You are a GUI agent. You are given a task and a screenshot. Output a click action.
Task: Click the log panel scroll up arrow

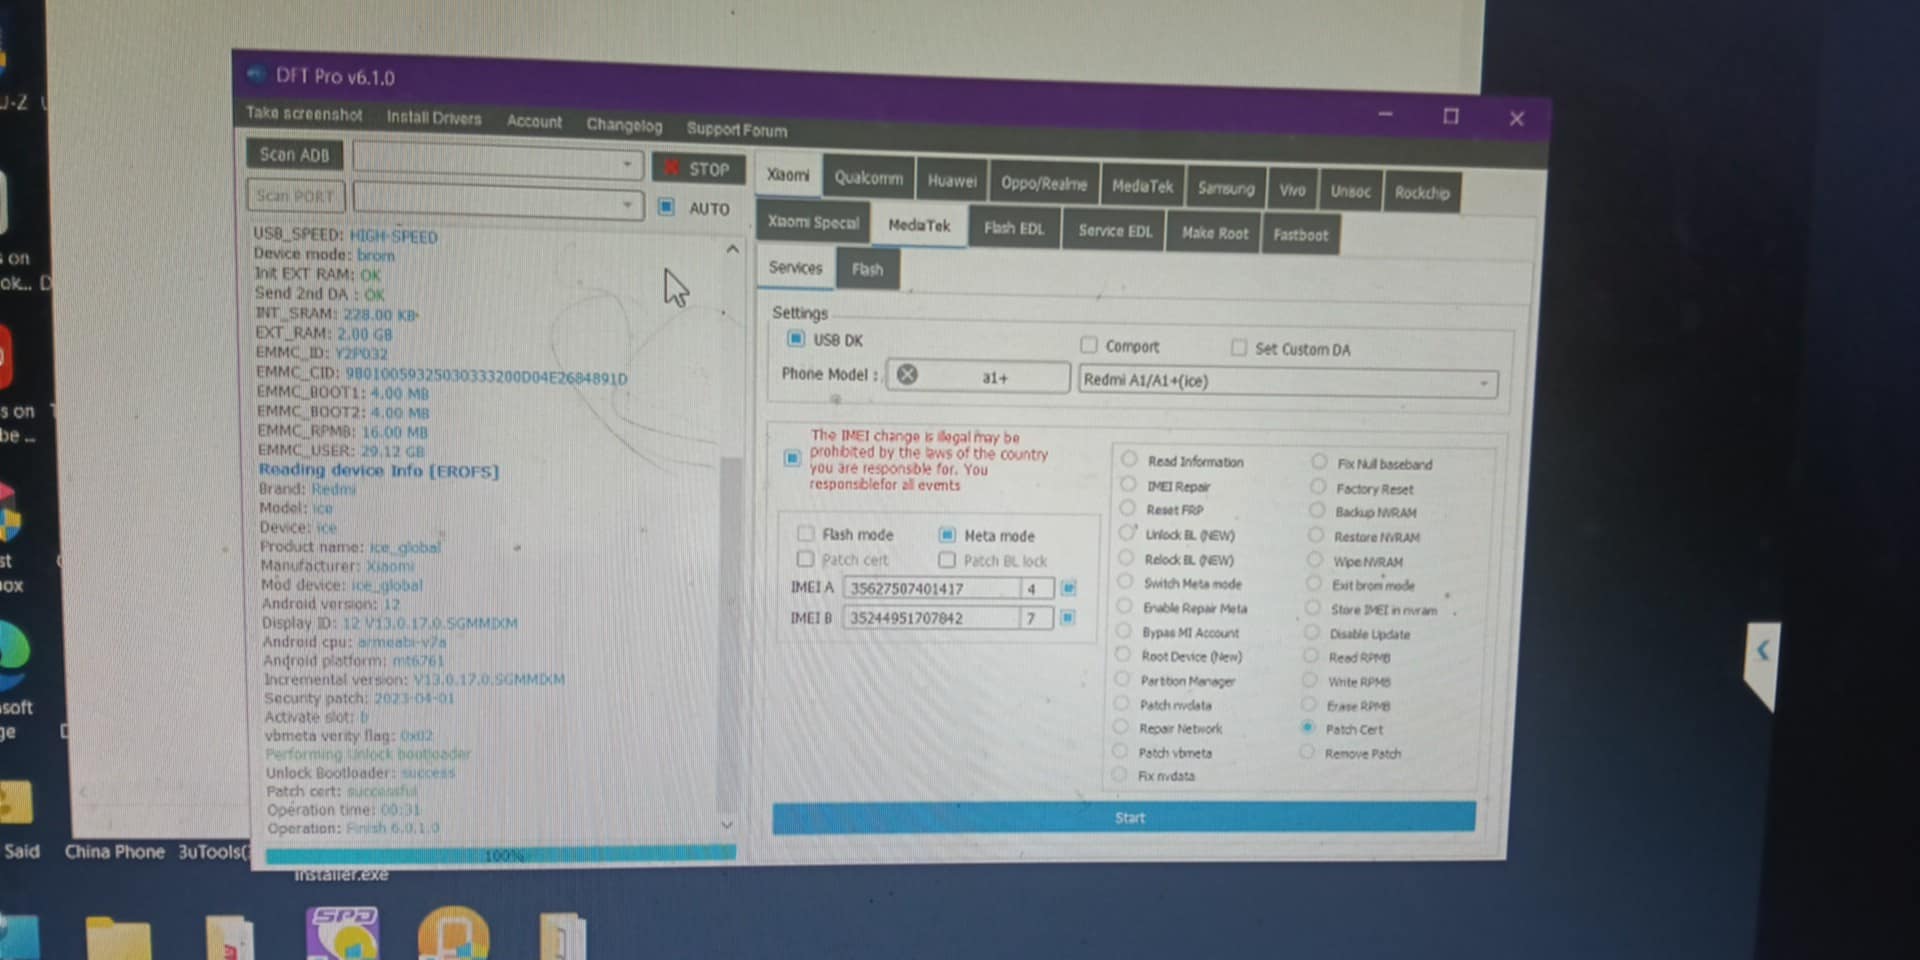click(x=733, y=249)
